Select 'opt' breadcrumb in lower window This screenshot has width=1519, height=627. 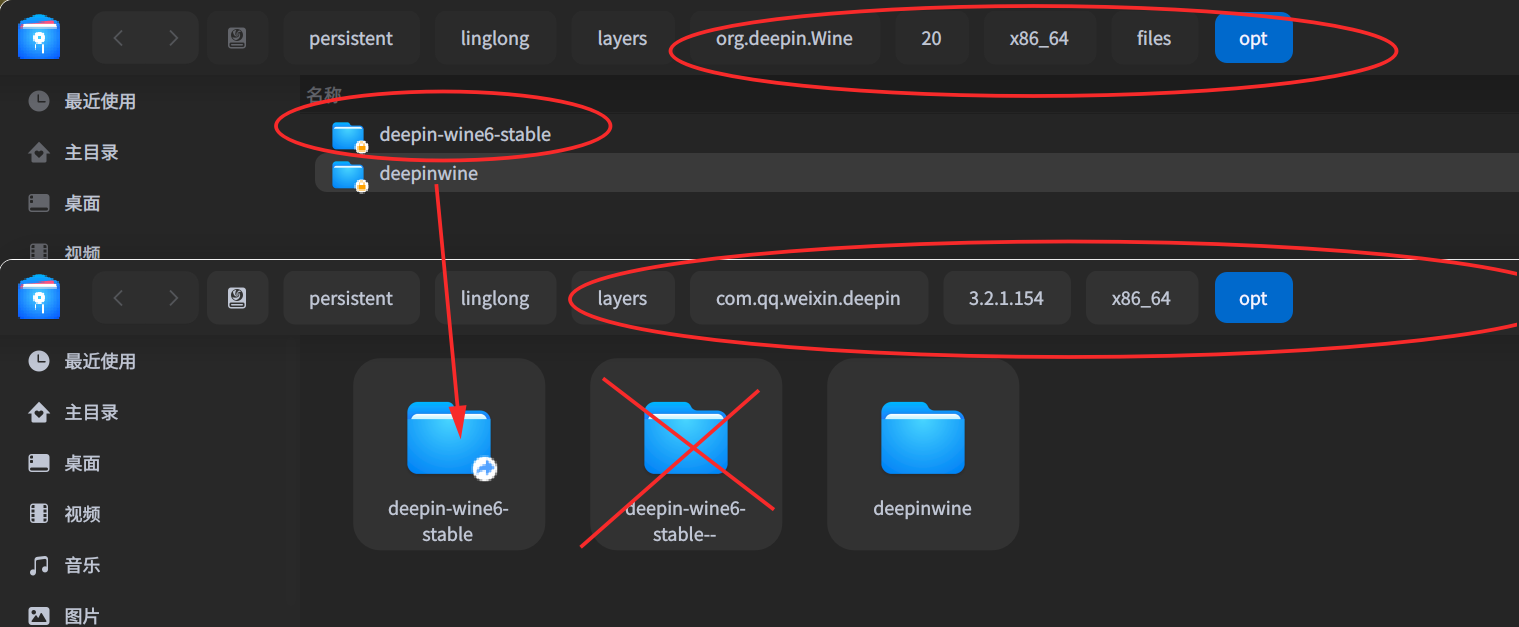click(1253, 298)
